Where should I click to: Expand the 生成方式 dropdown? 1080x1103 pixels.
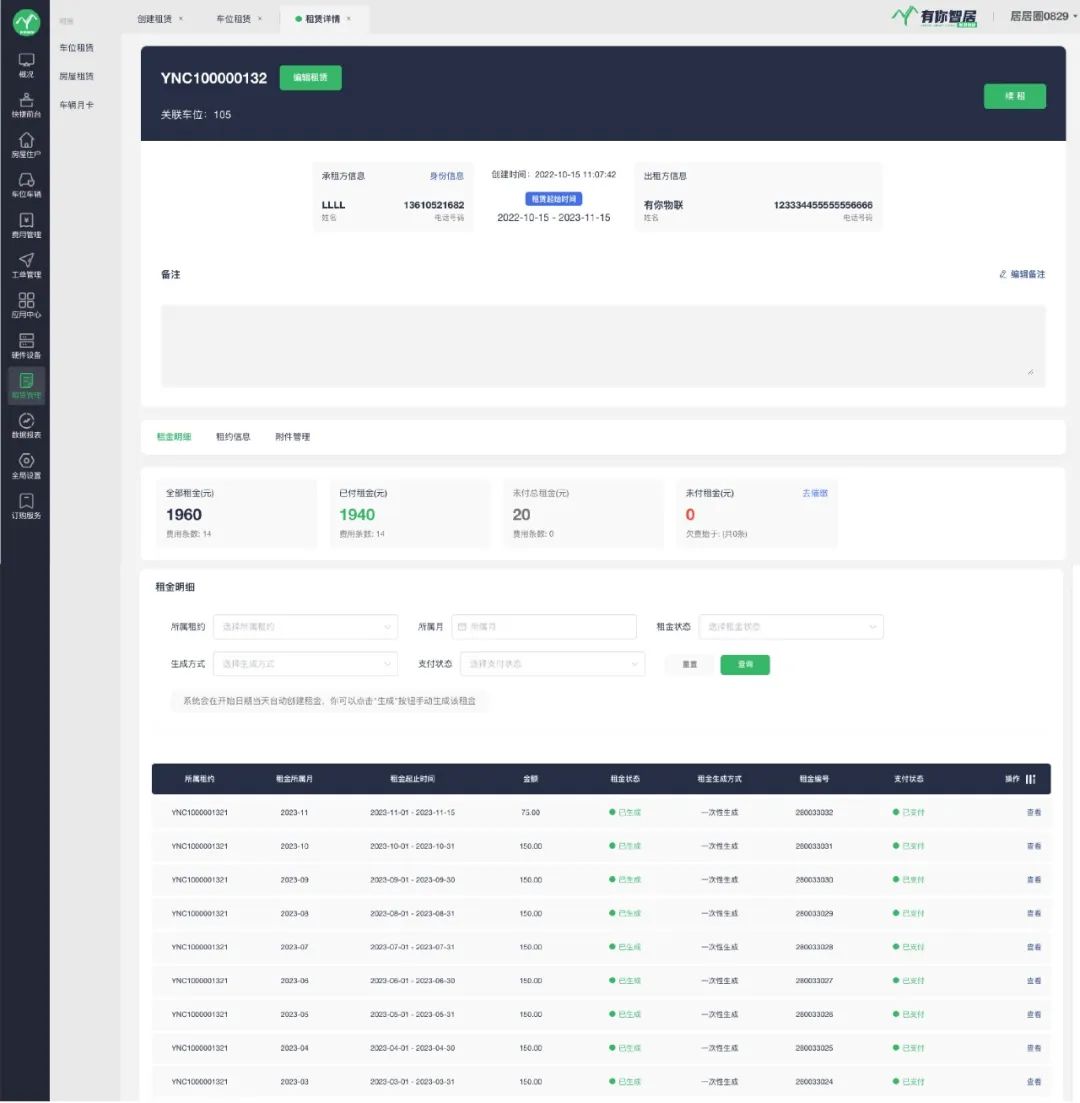[305, 664]
